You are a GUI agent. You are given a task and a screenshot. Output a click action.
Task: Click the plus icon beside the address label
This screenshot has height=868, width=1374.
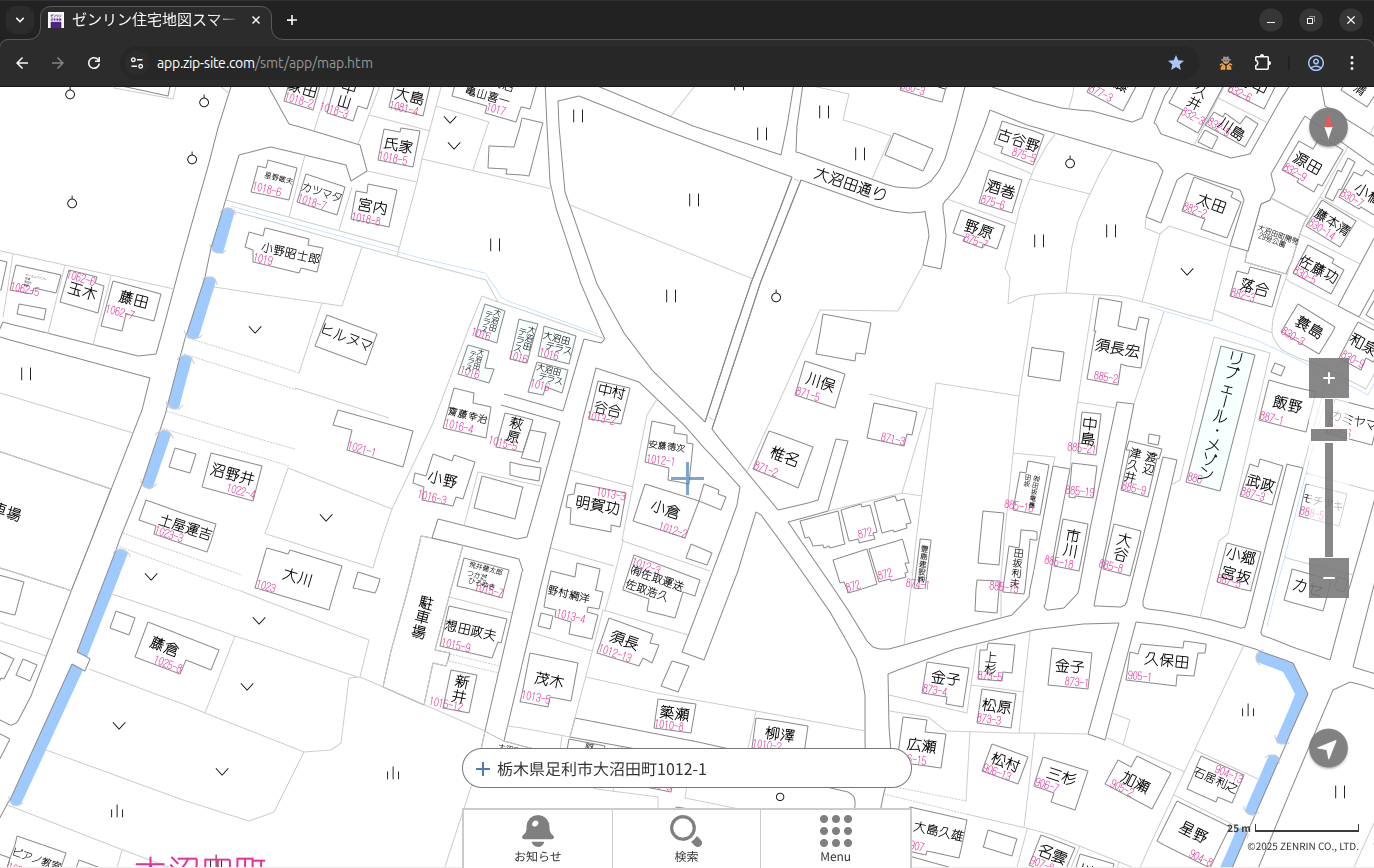[x=483, y=769]
